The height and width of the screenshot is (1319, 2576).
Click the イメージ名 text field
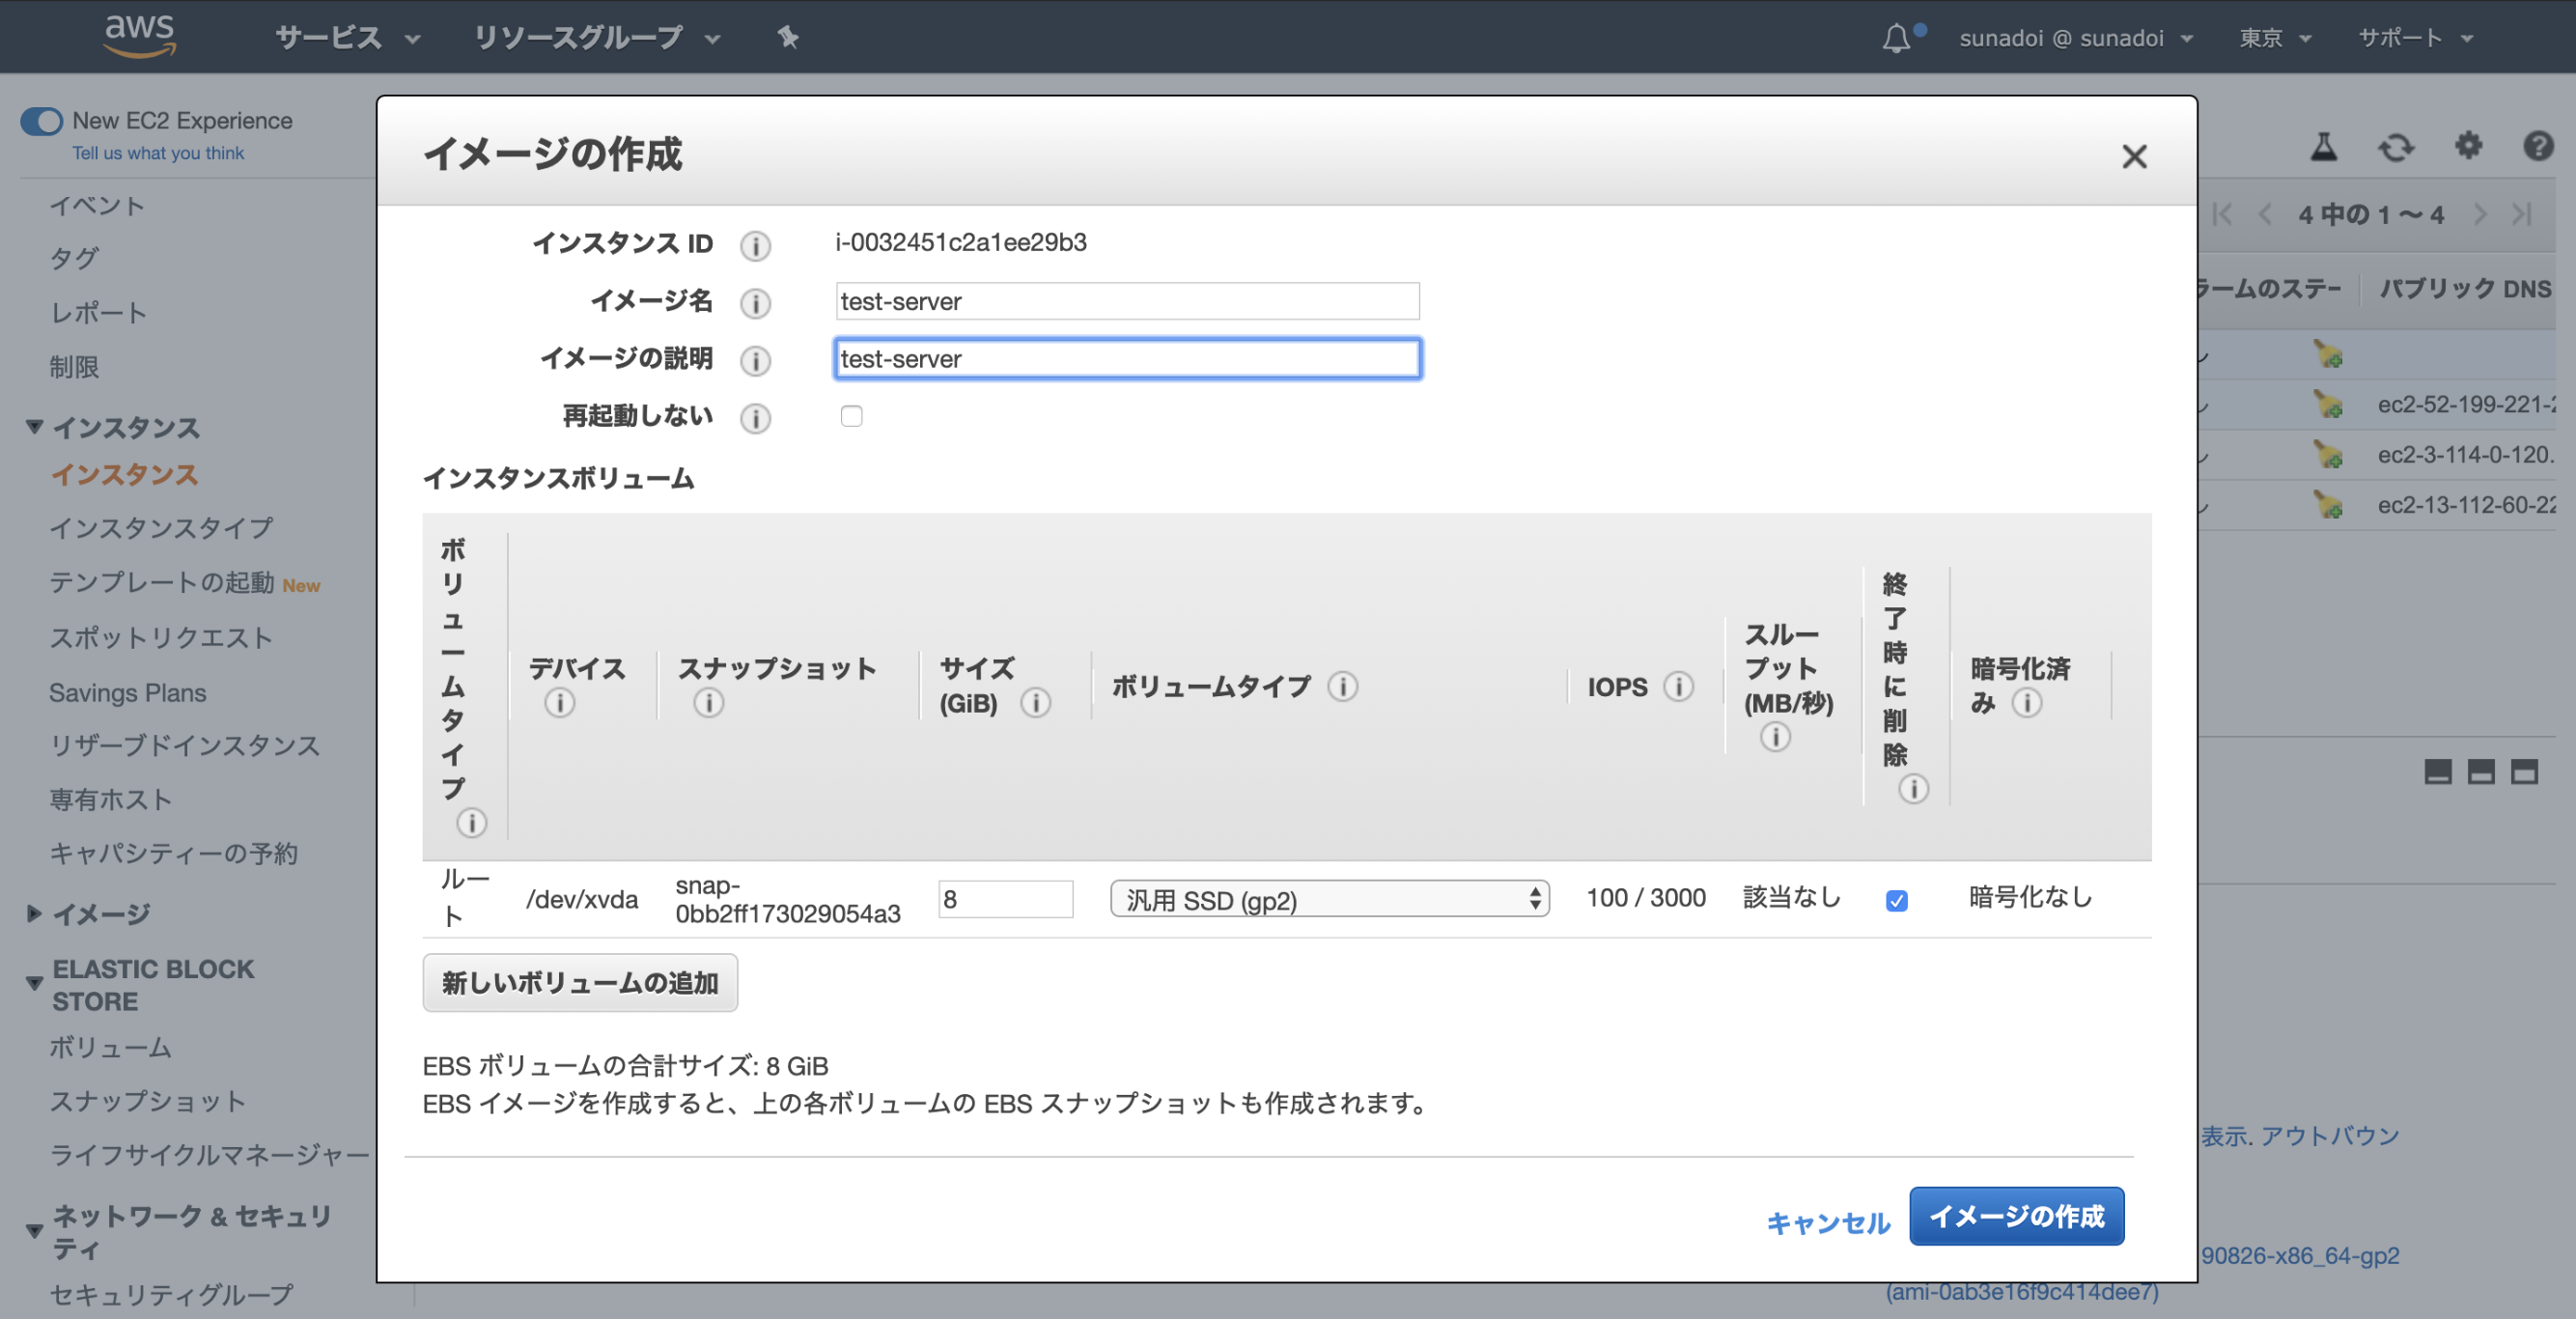(1127, 301)
